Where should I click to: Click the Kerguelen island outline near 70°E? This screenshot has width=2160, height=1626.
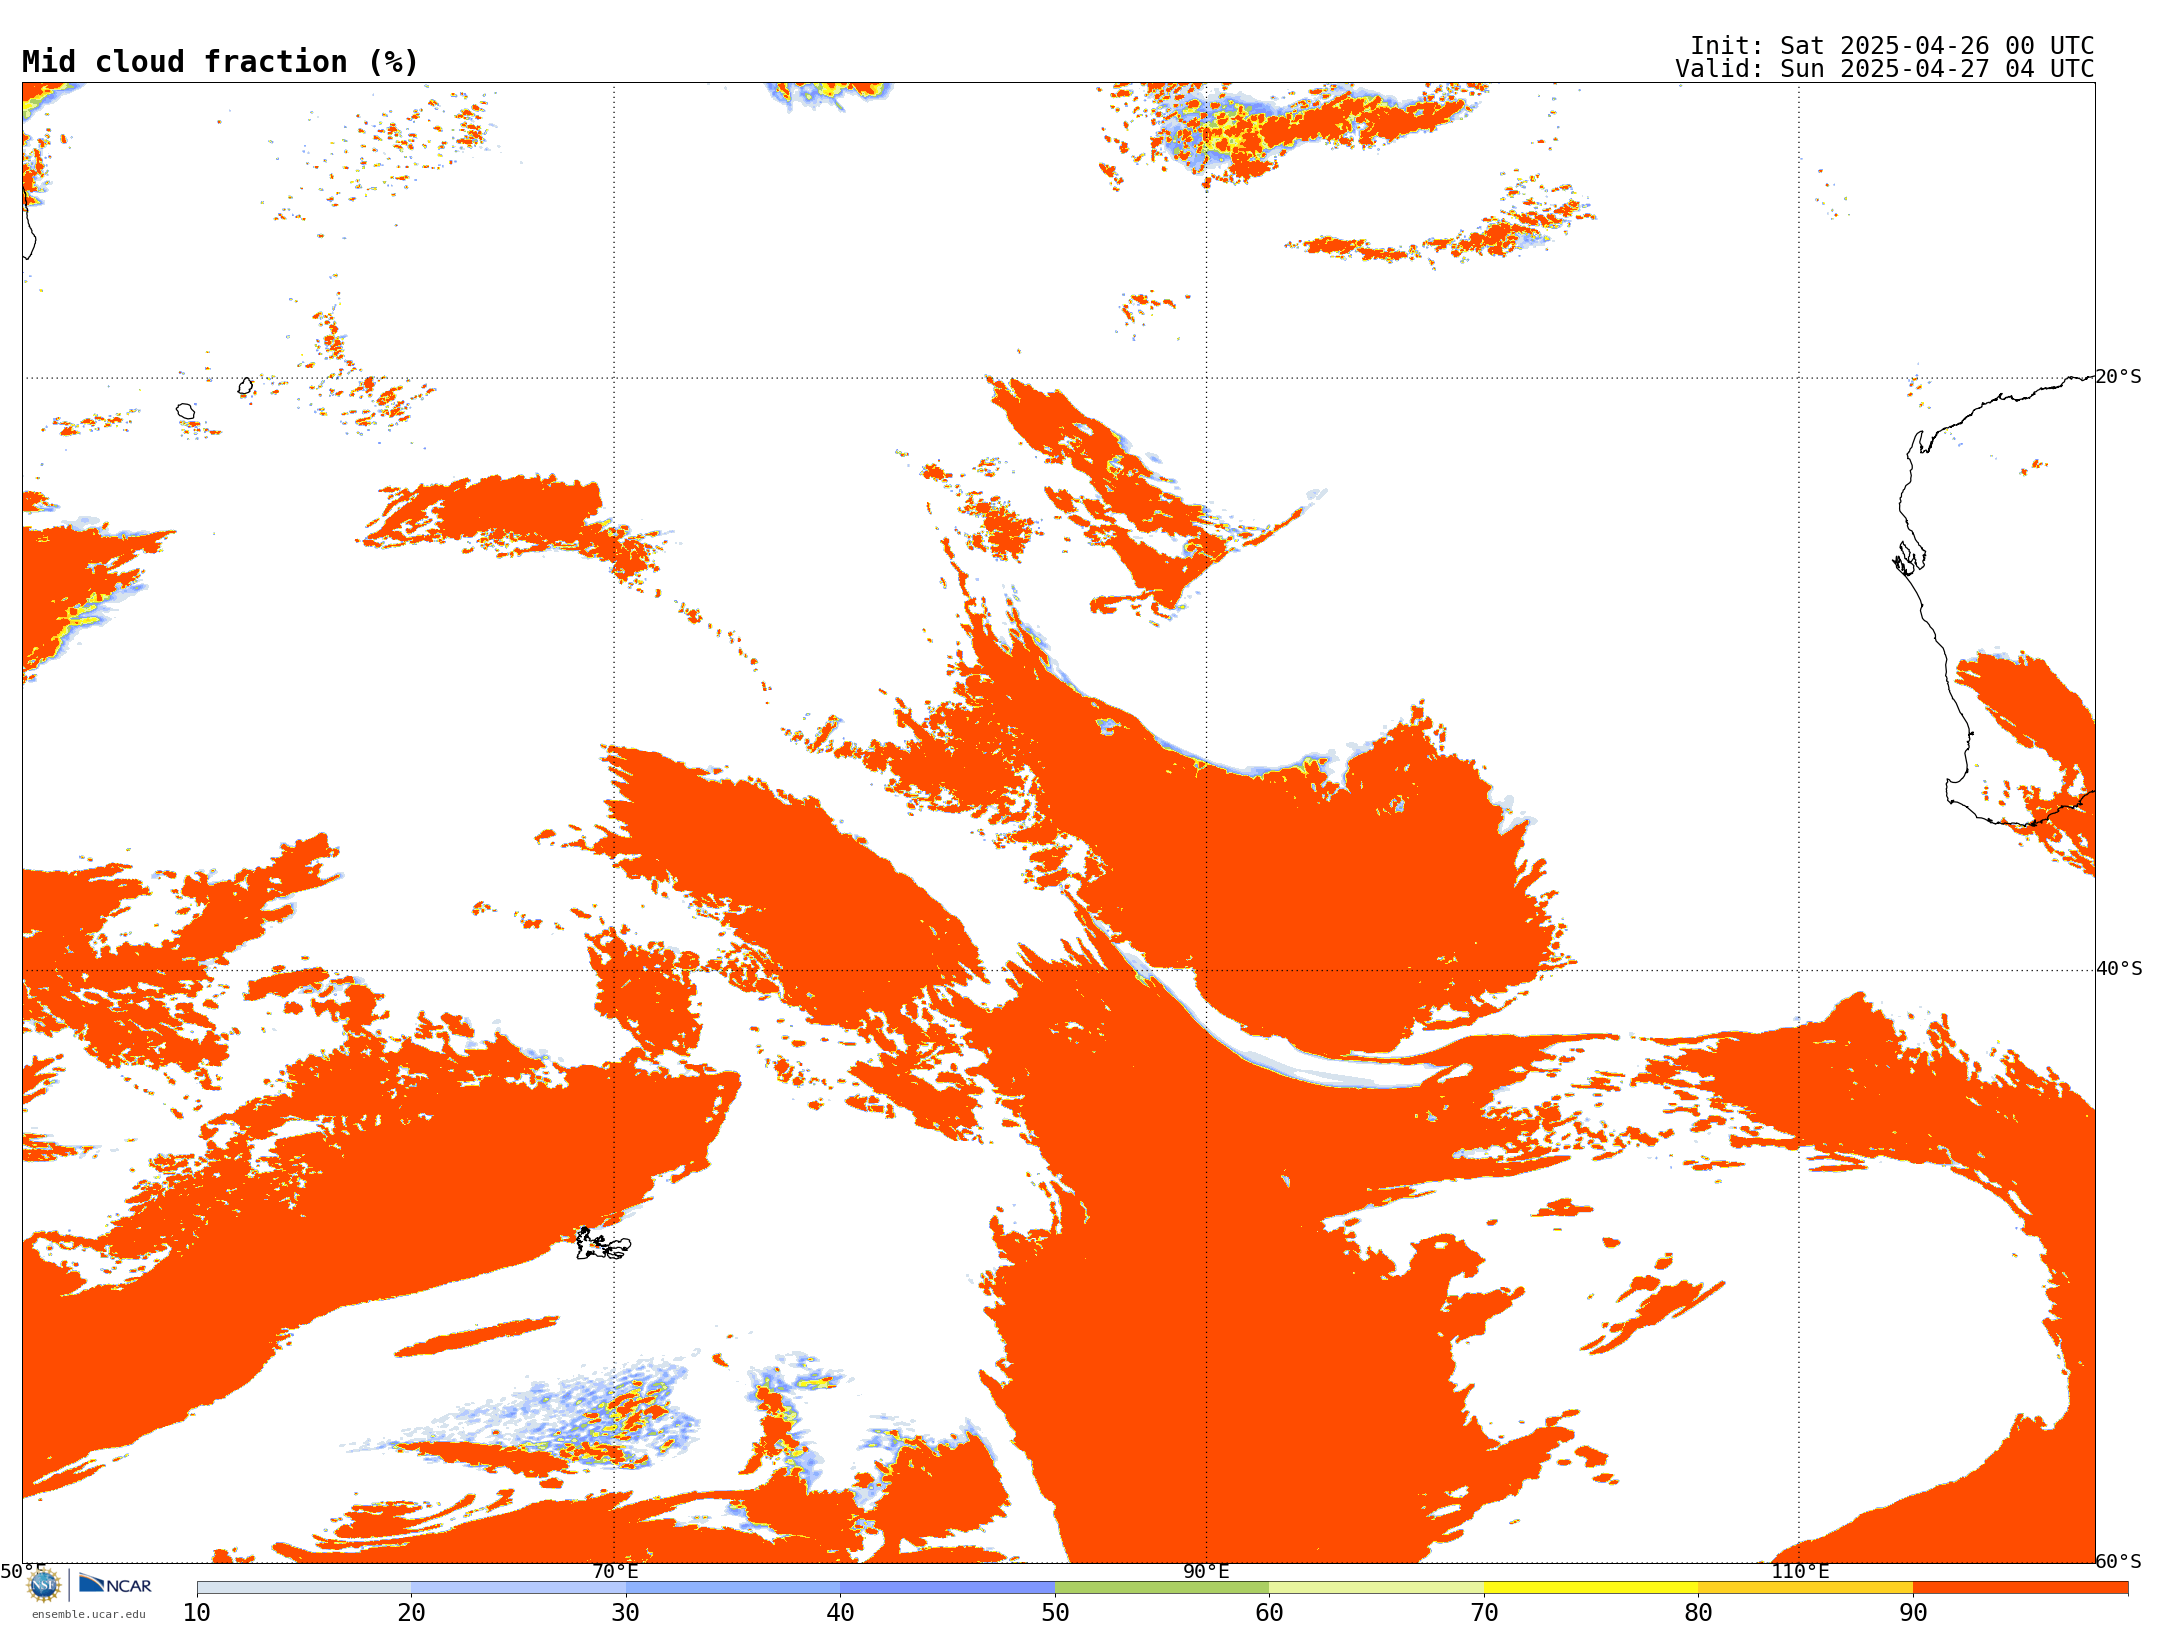603,1244
